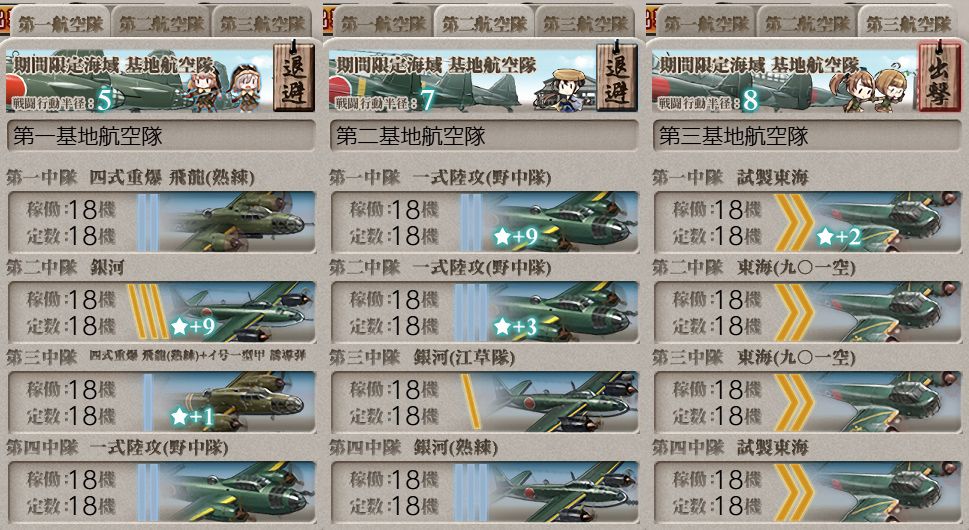Edit the 第三基地航空隊 name field
This screenshot has width=969, height=530.
808,136
